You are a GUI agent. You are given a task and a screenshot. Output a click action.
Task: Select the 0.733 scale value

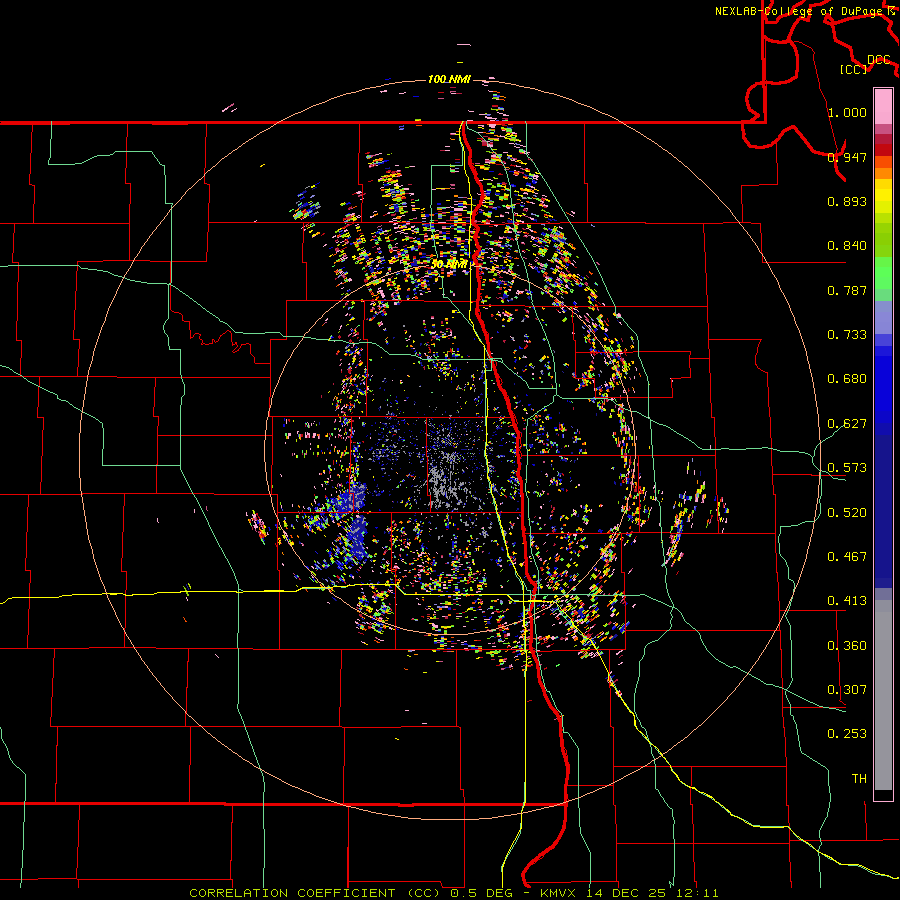pos(847,335)
